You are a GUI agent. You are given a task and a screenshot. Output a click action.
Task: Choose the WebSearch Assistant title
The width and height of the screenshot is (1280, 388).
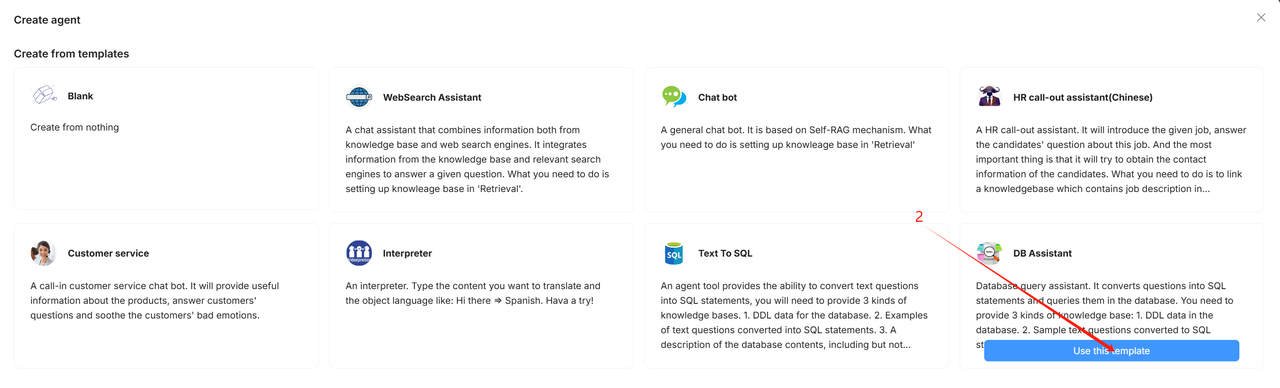[432, 97]
